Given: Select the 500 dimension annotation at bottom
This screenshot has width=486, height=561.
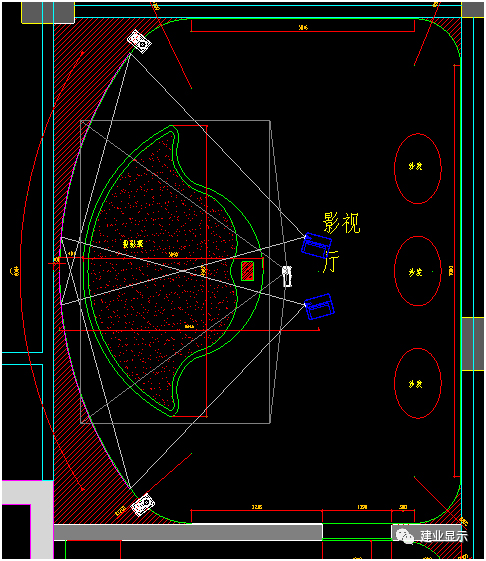Looking at the screenshot, I should coord(403,507).
